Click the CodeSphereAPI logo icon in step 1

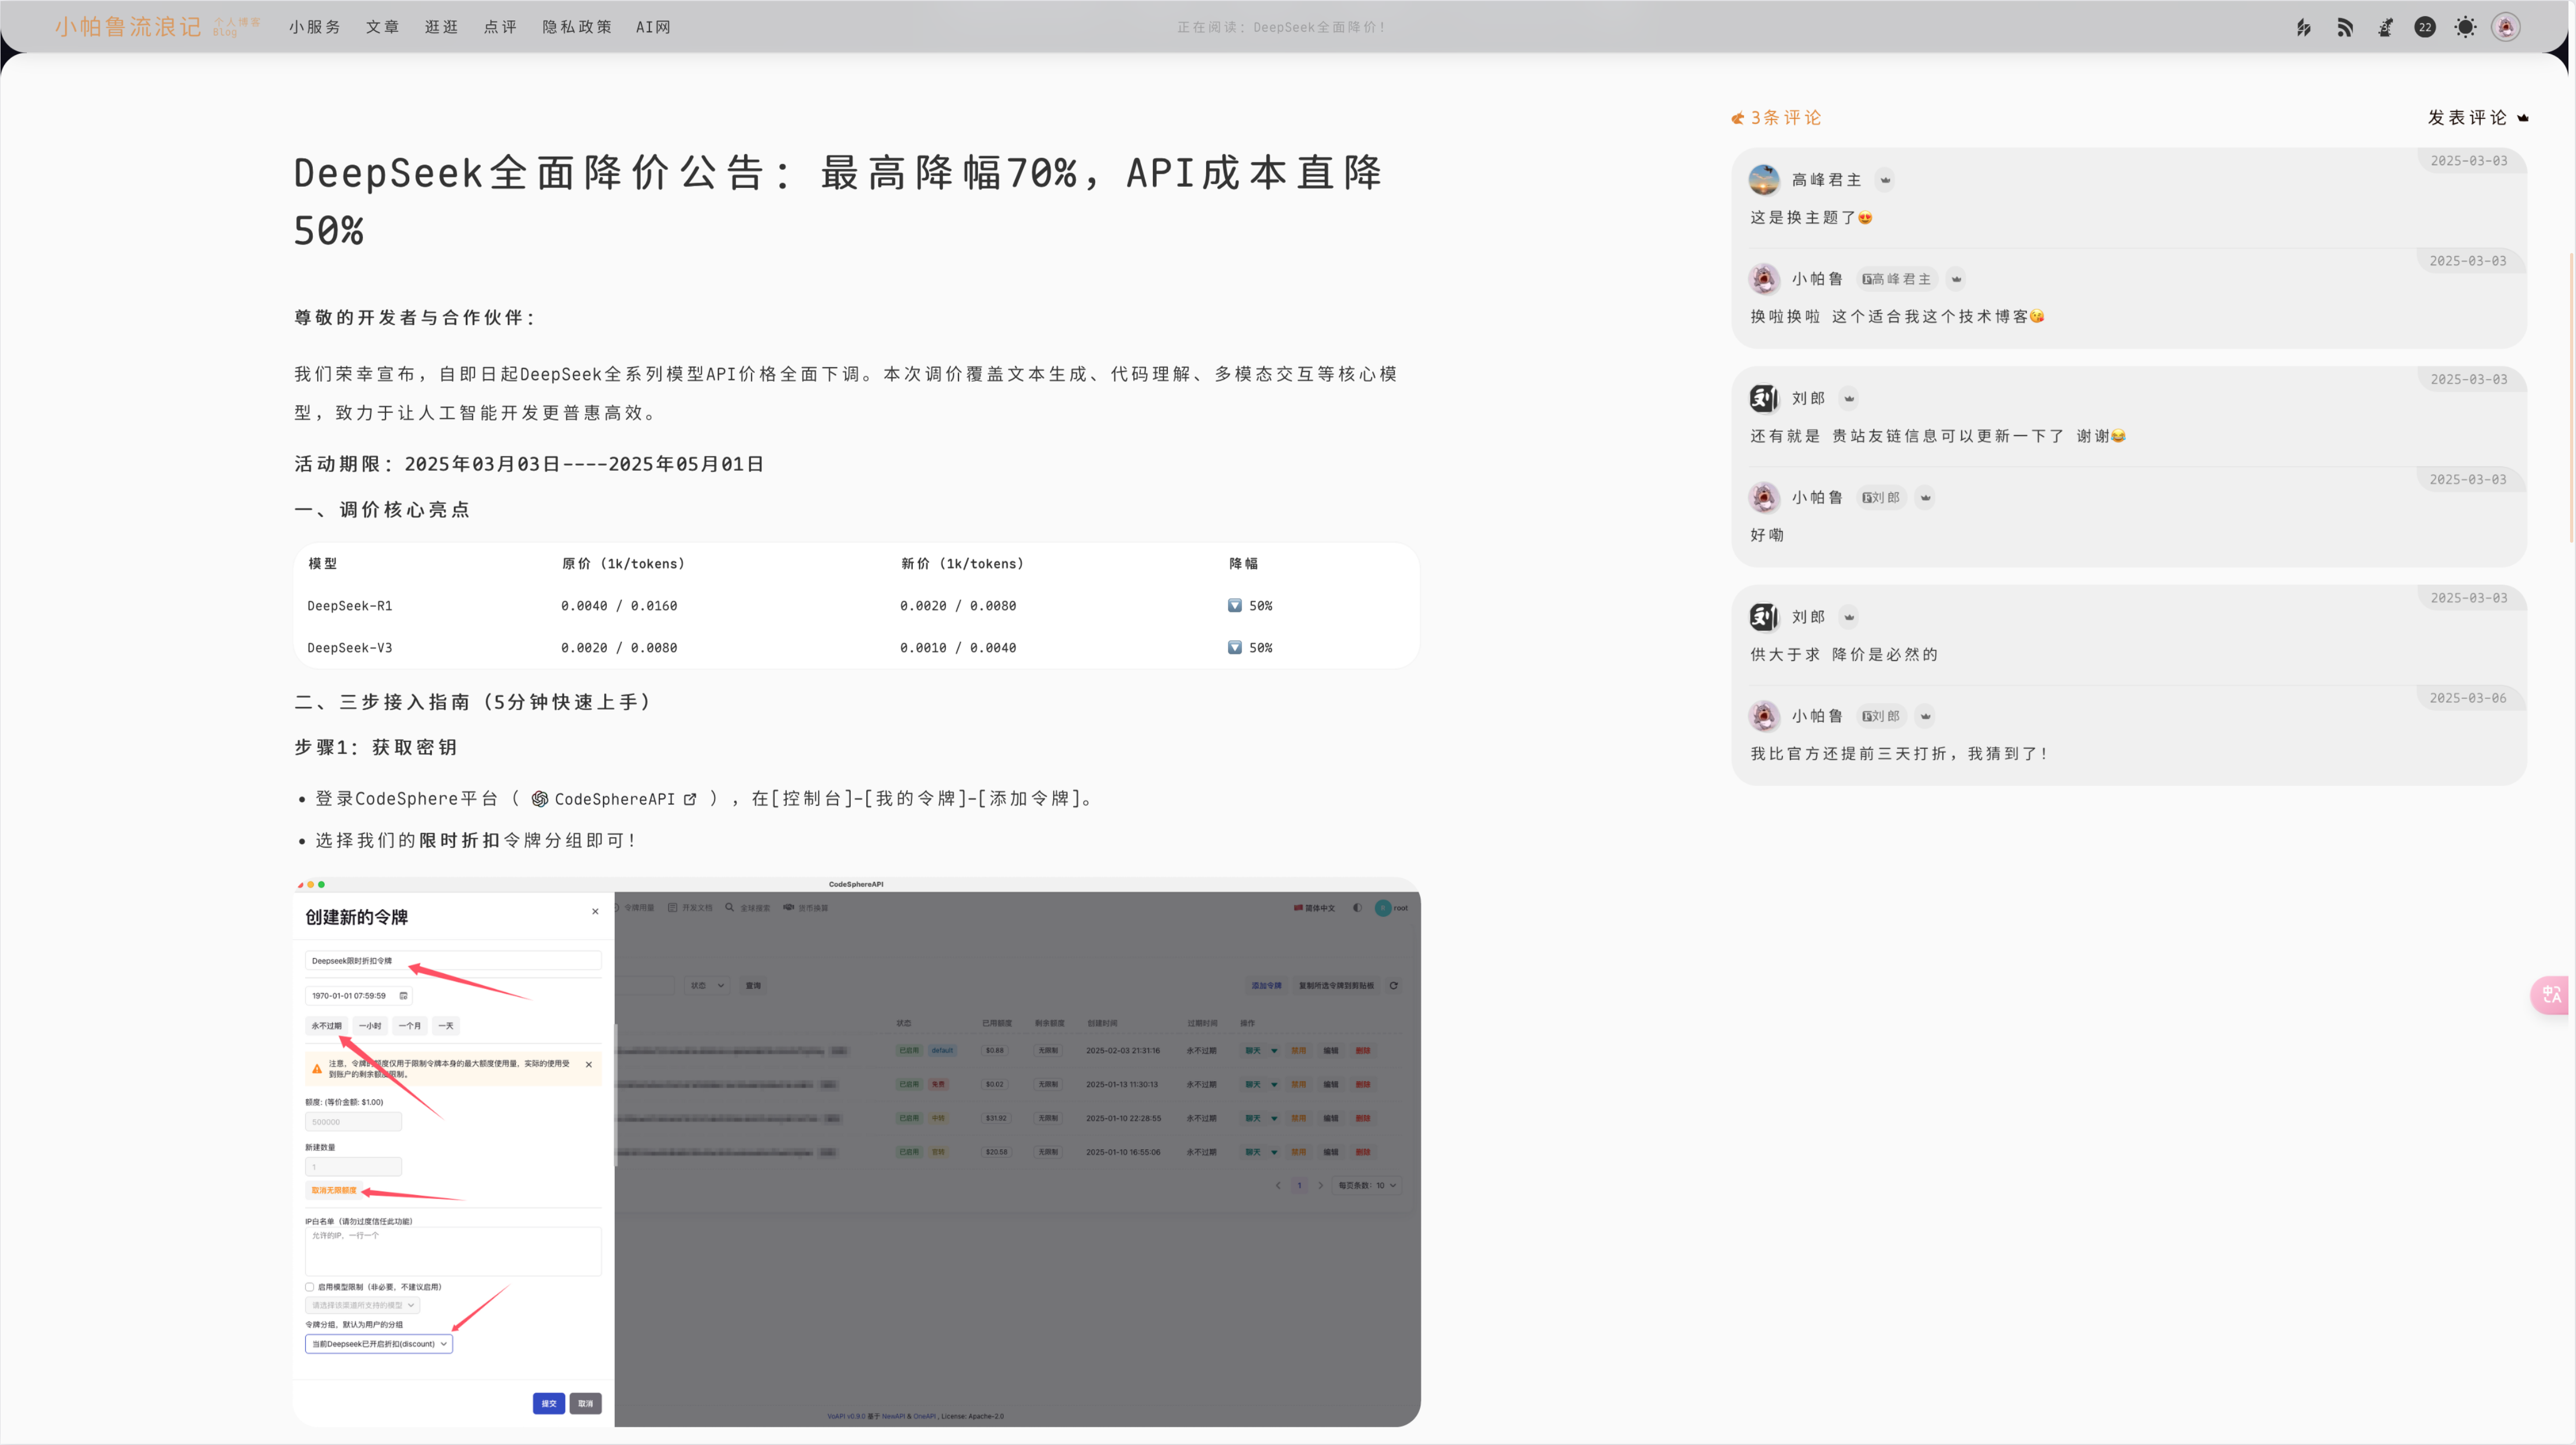(x=539, y=799)
